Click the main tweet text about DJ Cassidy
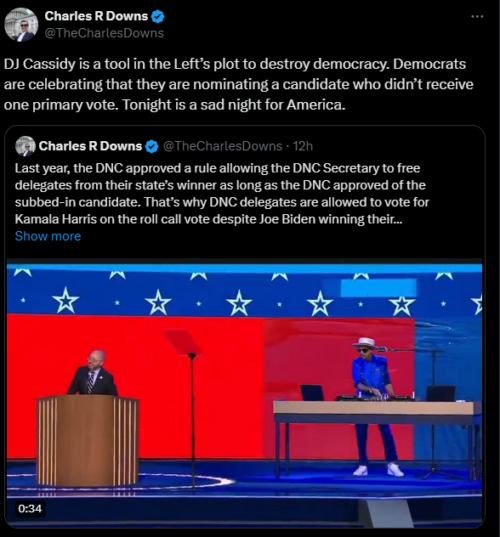This screenshot has width=500, height=537. point(239,84)
